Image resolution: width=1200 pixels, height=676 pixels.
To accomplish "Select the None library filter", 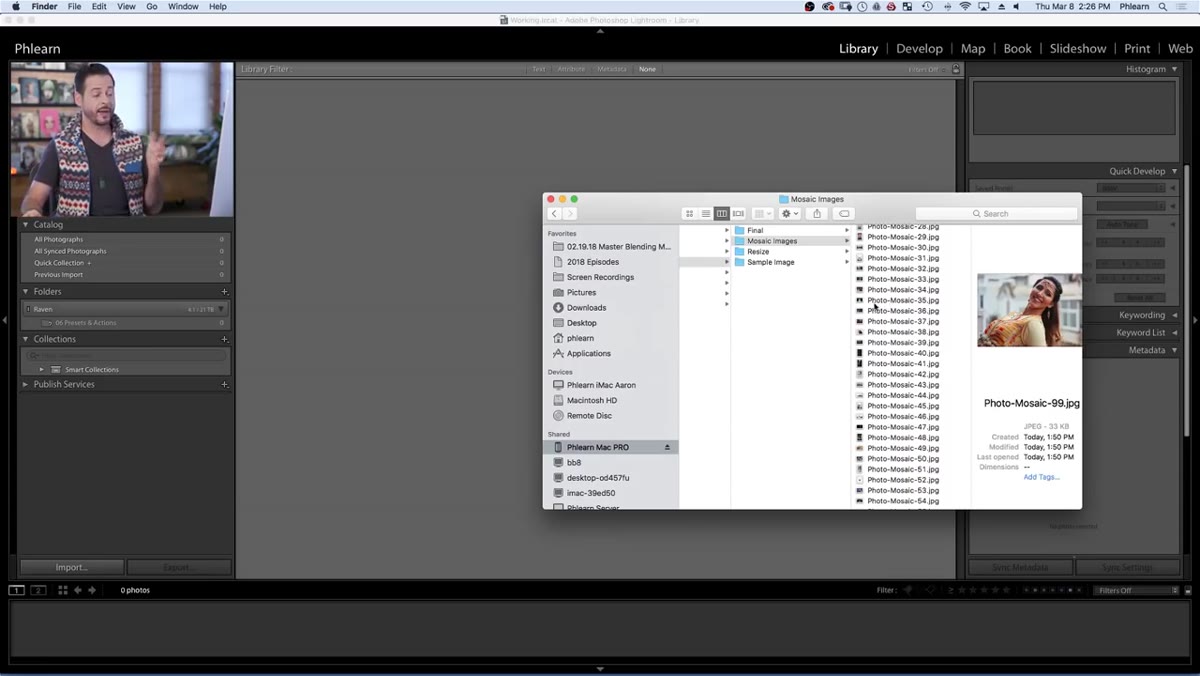I will click(x=647, y=69).
